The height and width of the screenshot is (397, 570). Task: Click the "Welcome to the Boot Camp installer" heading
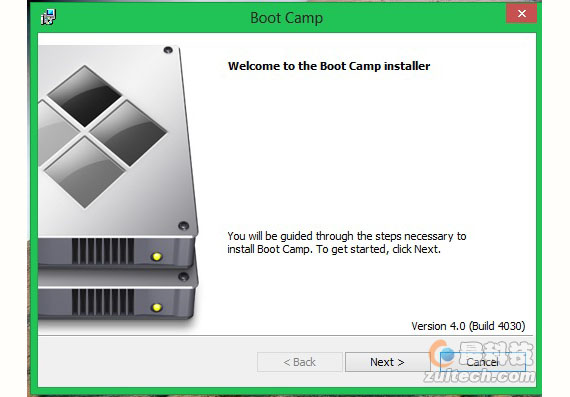click(329, 66)
